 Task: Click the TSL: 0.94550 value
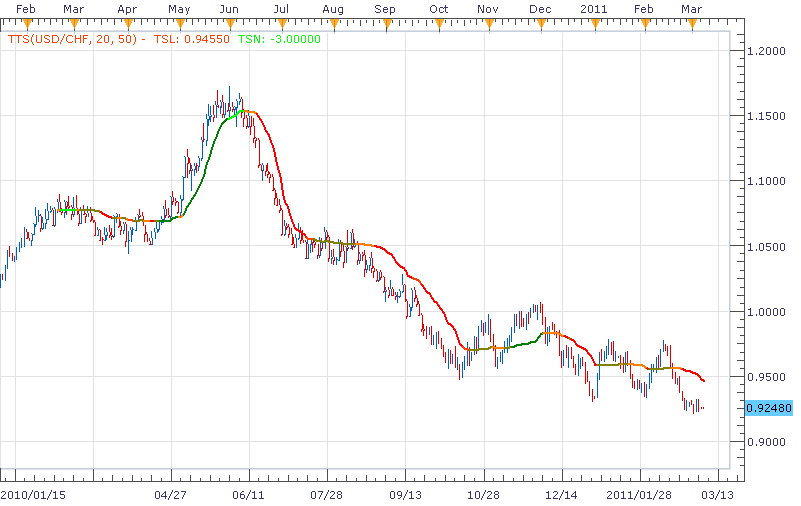pos(192,39)
